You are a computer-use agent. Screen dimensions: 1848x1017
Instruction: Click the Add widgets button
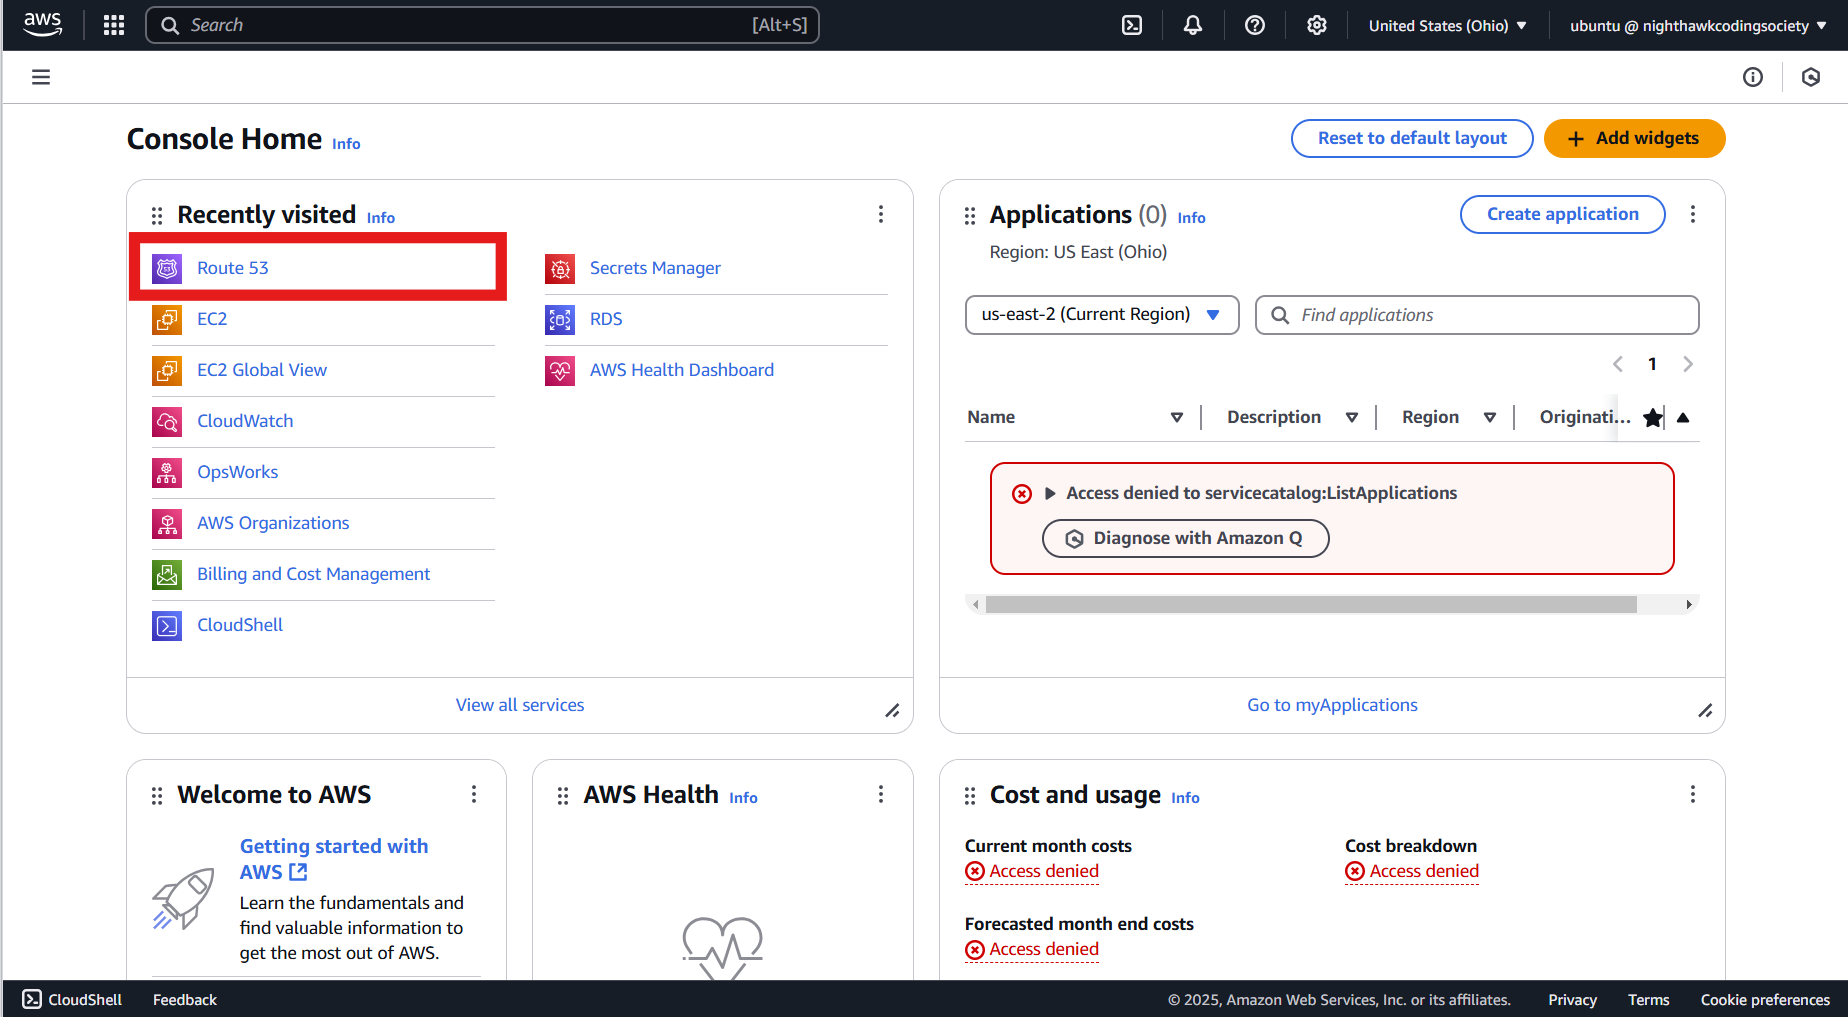click(x=1634, y=138)
